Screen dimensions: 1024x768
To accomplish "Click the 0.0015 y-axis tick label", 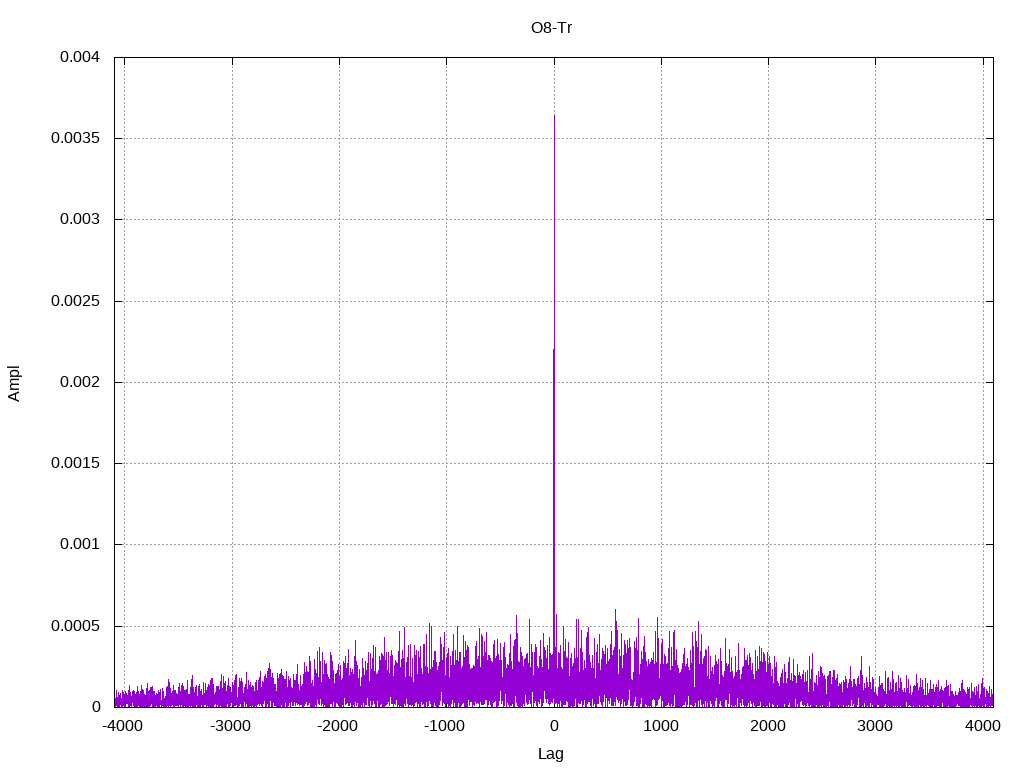I will 75,463.
